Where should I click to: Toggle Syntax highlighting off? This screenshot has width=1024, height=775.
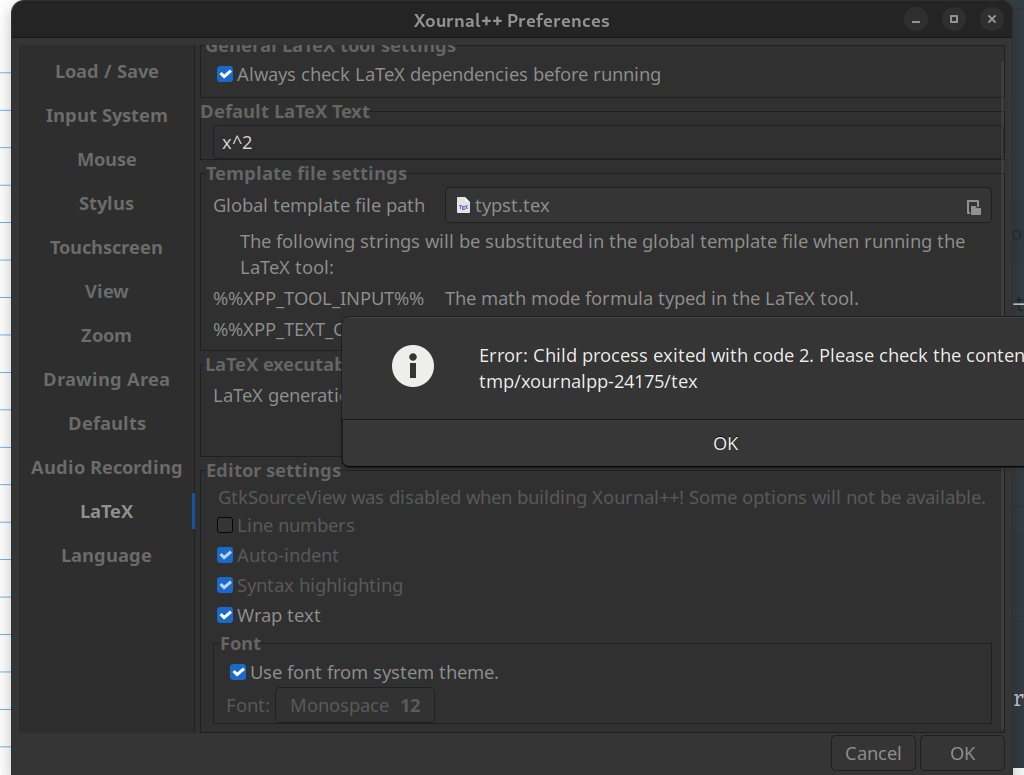tap(224, 585)
